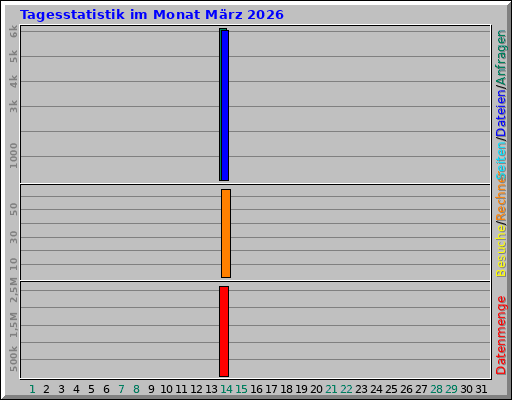Click the orange Rechner bar for day 14
Image resolution: width=512 pixels, height=400 pixels.
coord(226,233)
